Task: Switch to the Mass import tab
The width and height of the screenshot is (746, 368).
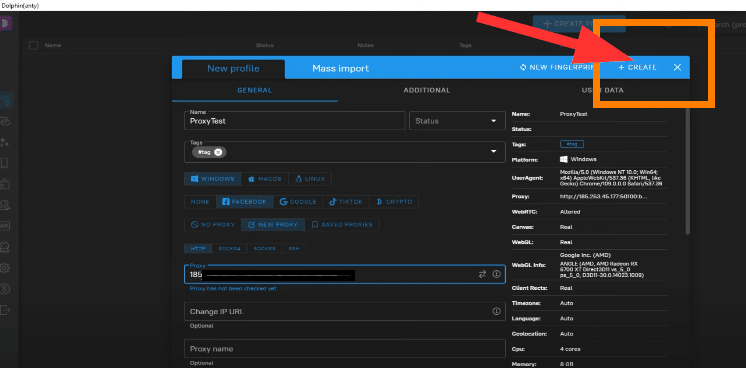Action: pos(340,69)
